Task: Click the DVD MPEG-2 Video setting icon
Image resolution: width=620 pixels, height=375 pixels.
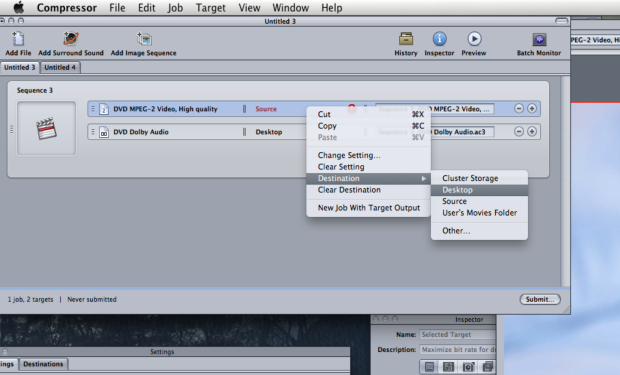Action: click(104, 109)
